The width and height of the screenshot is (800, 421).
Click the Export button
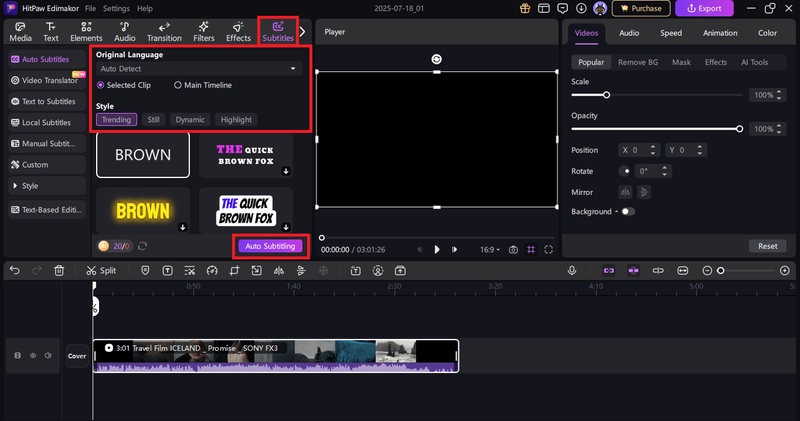click(704, 8)
